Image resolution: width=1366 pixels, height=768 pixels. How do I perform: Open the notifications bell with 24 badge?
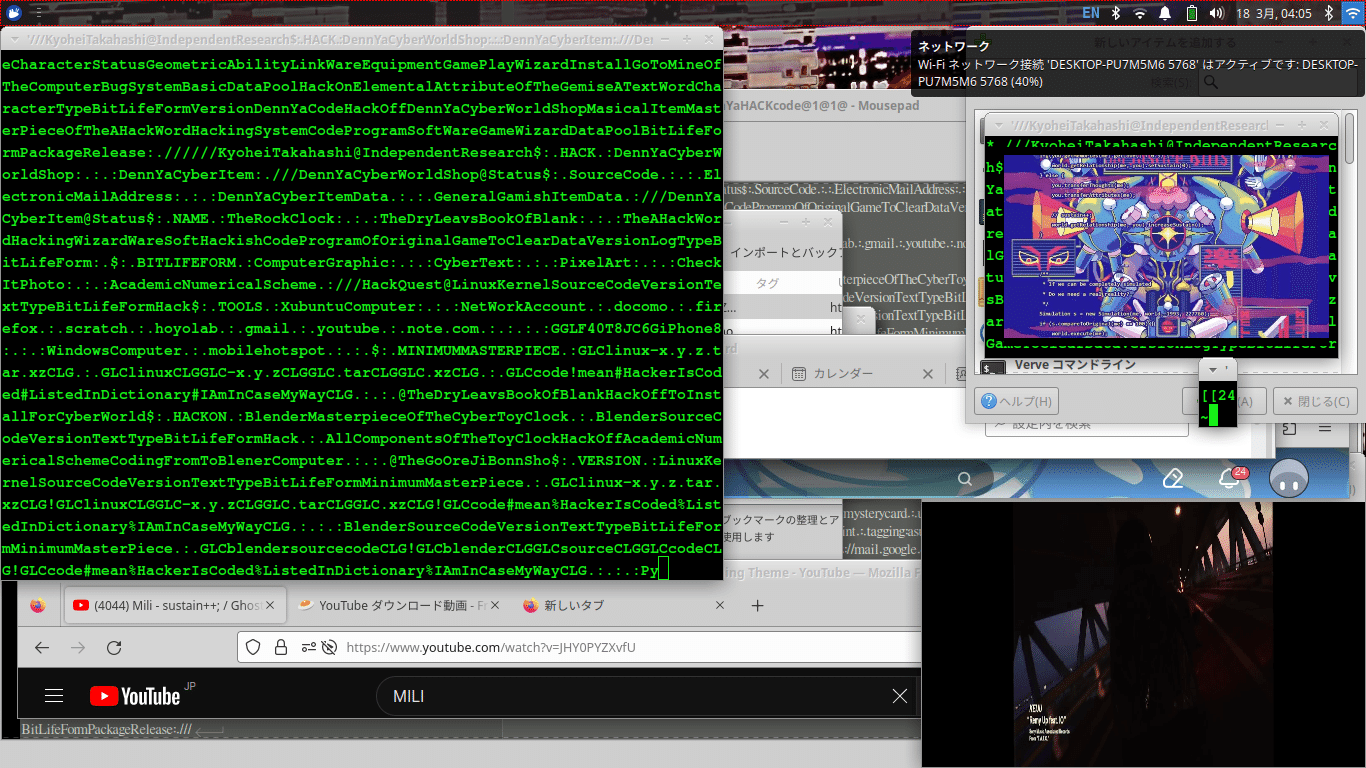point(1230,479)
